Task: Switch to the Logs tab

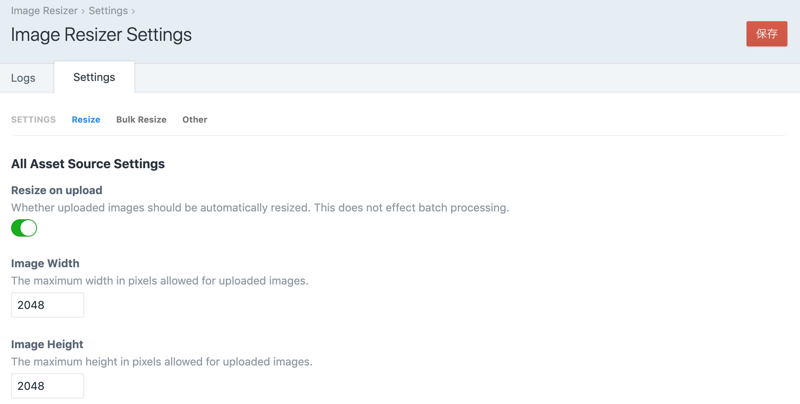Action: coord(23,78)
